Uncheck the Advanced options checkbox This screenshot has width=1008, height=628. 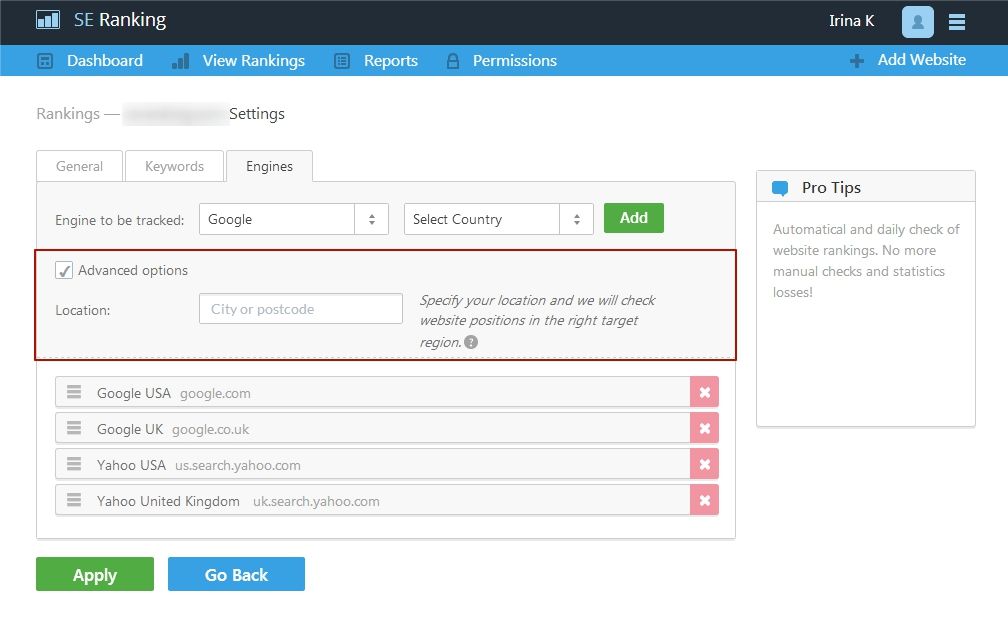[64, 270]
